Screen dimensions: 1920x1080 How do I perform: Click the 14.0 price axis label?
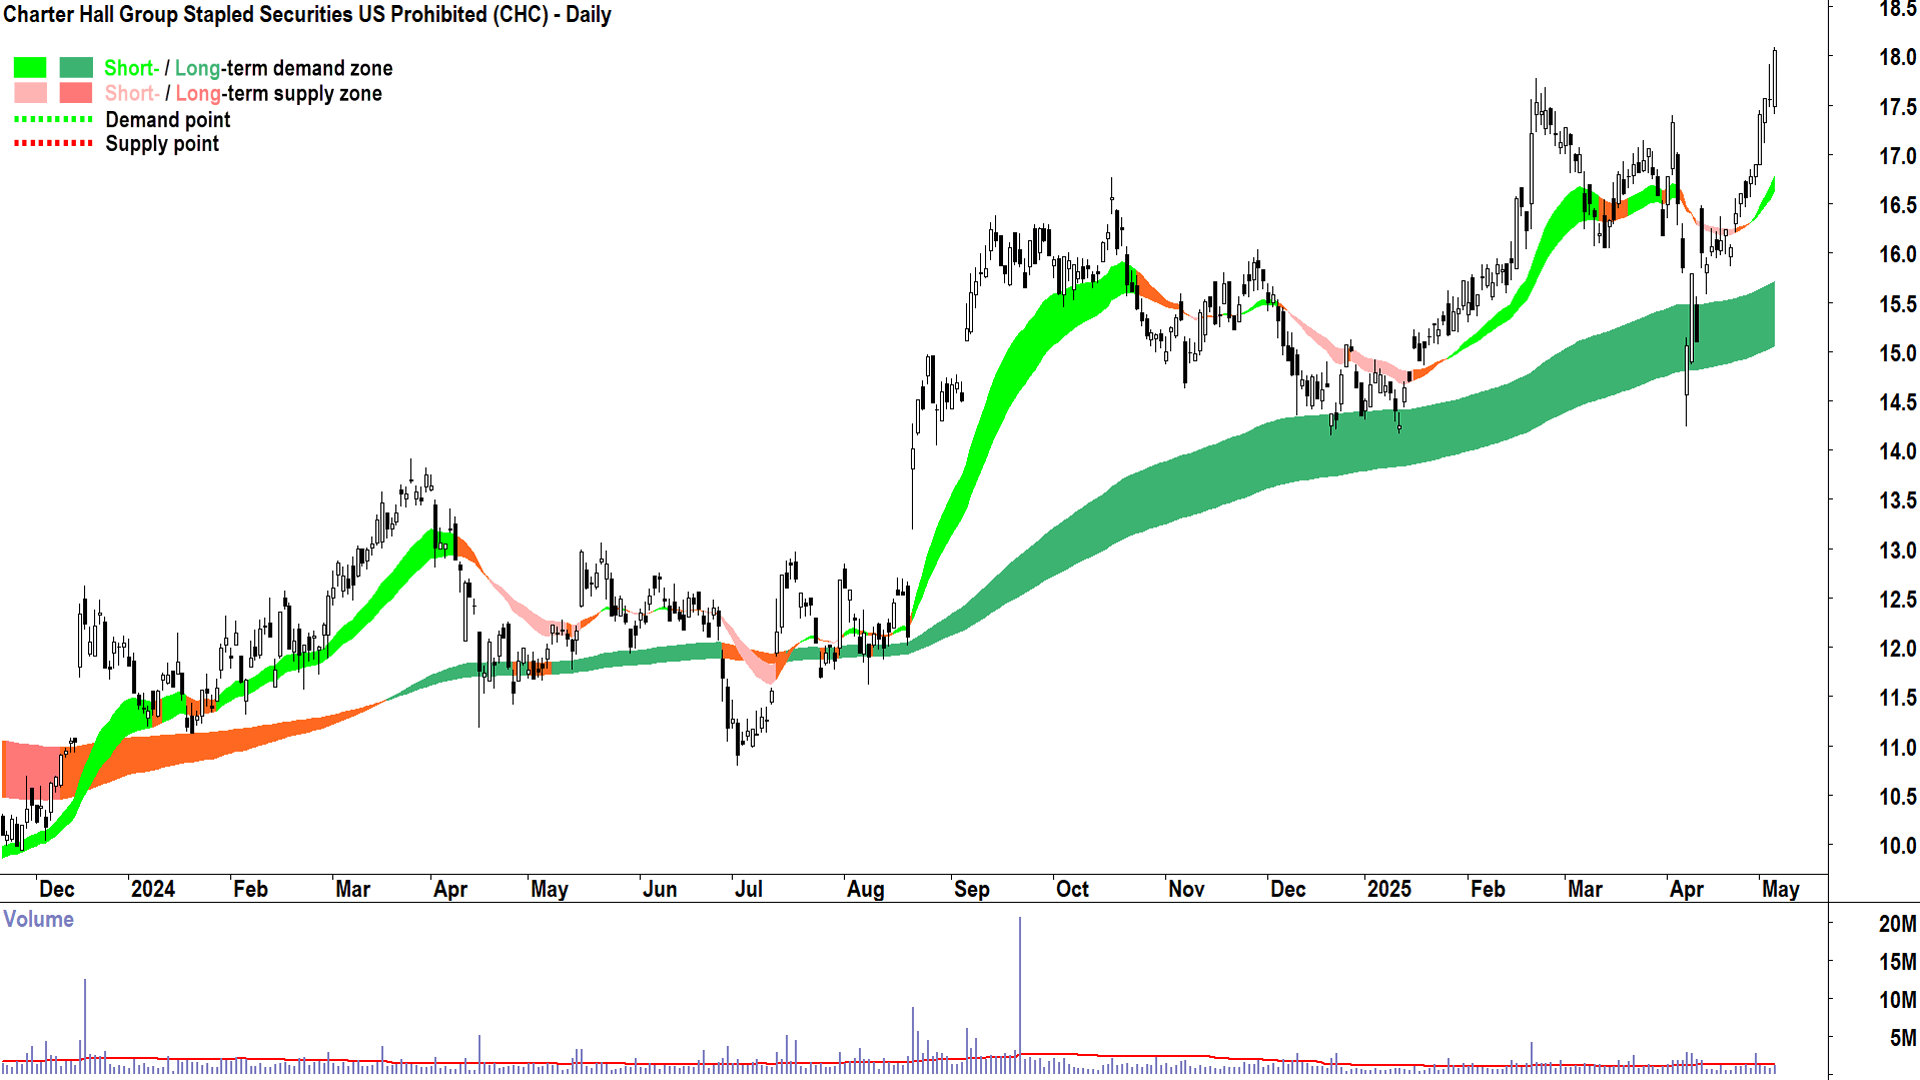coord(1897,451)
